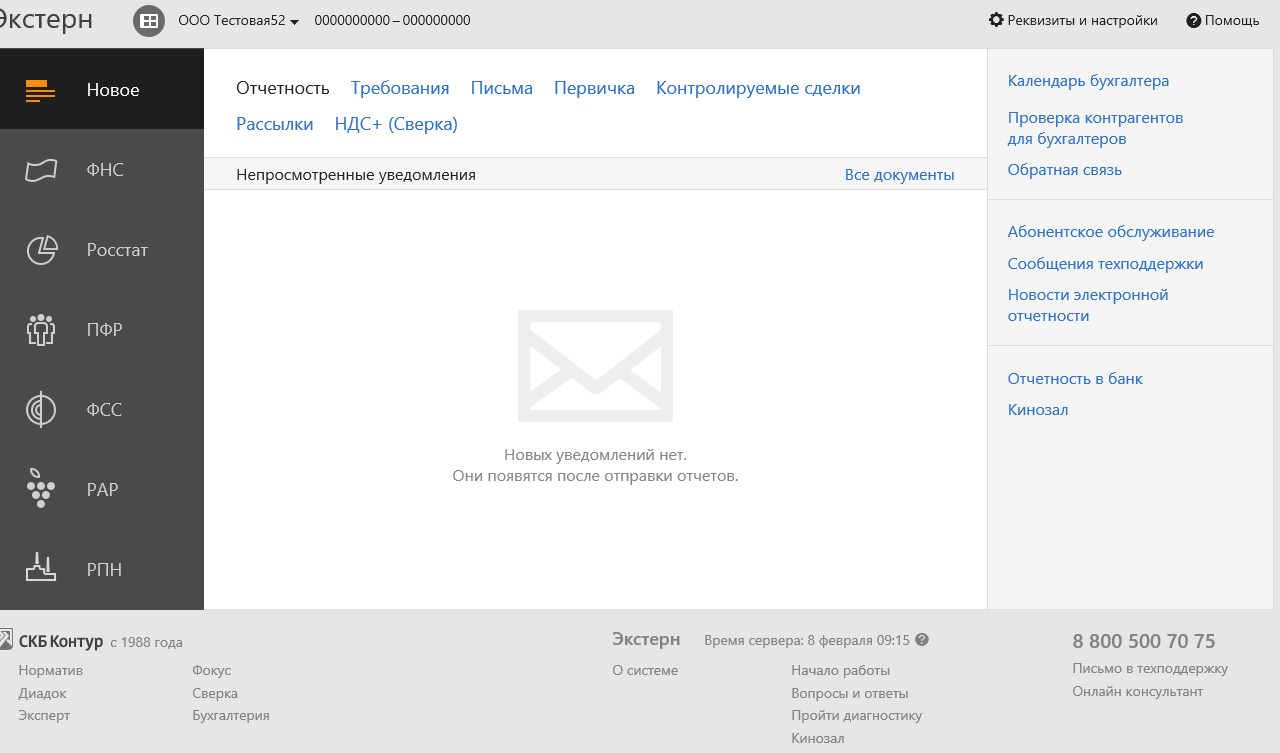Click the gear icon for Реквизиты и настройки
1280x753 pixels.
tap(996, 20)
